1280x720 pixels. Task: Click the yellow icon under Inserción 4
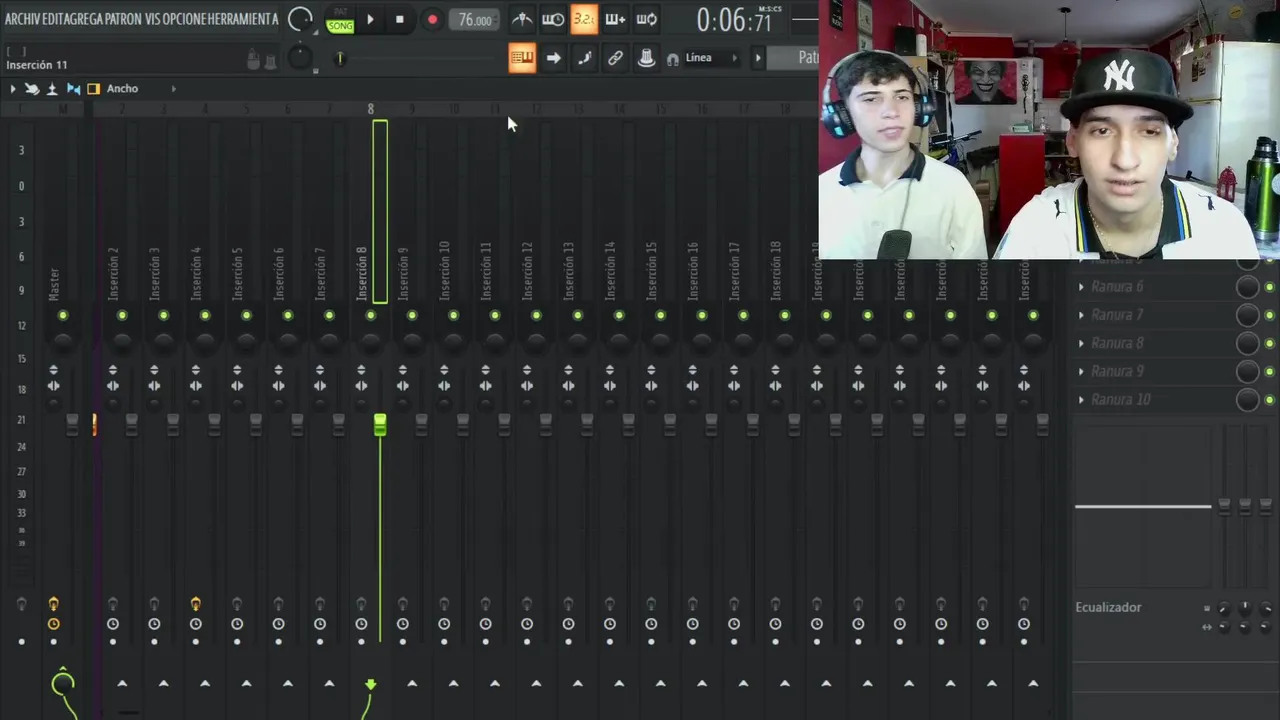[195, 603]
